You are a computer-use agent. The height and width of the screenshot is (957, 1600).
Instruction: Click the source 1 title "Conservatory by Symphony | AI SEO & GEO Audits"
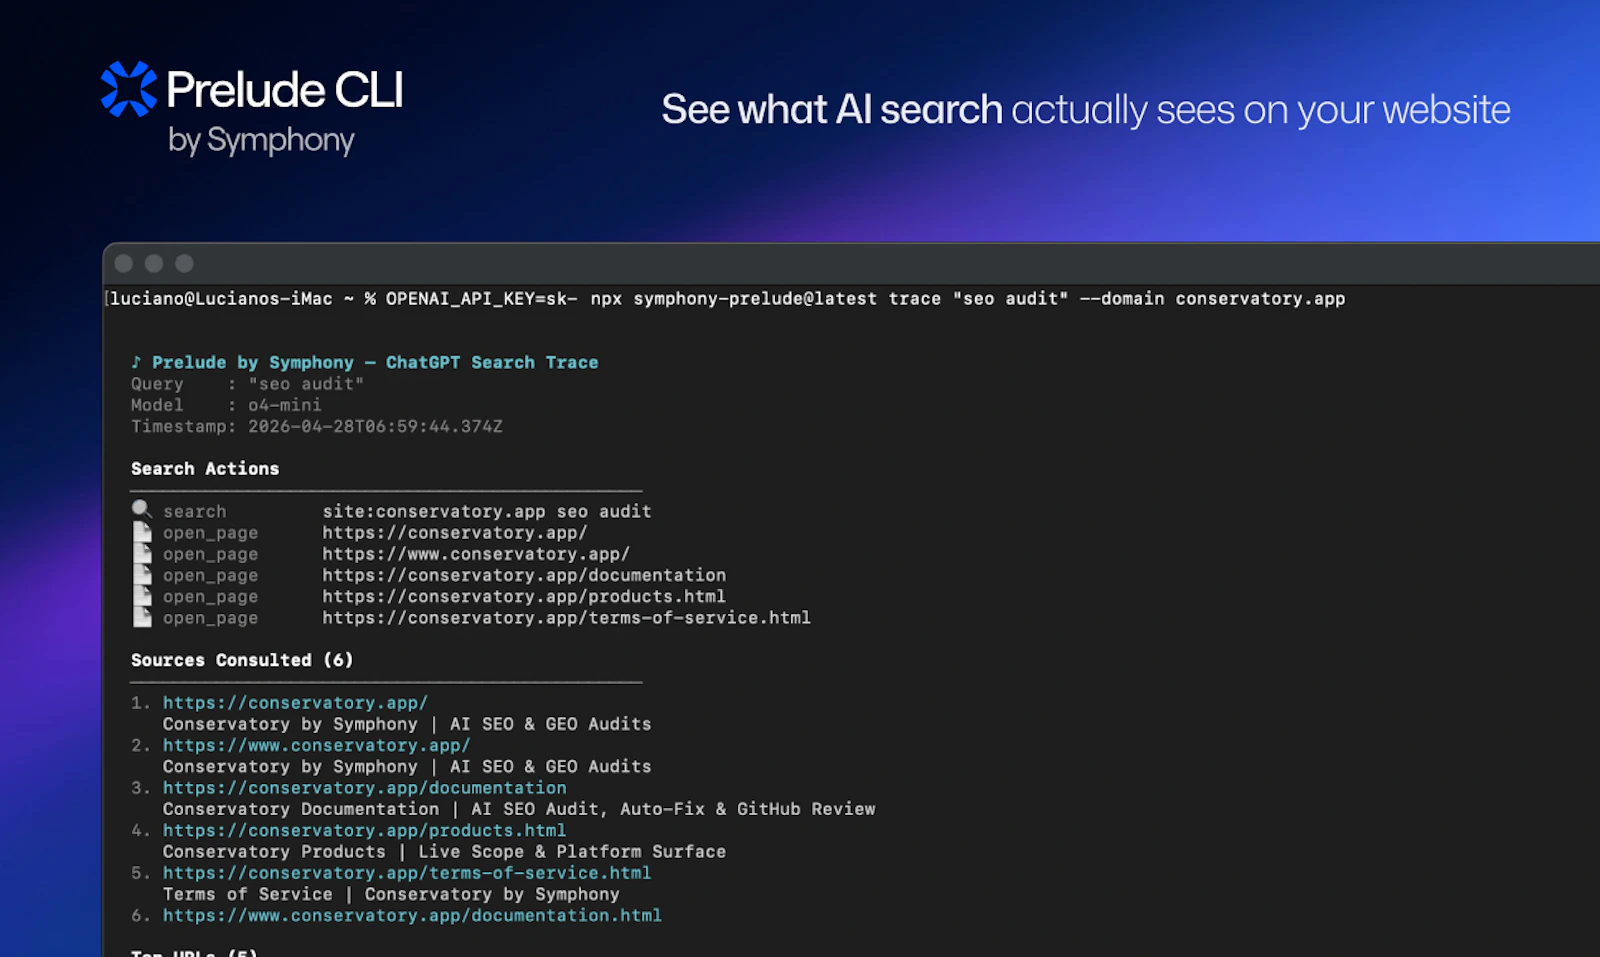tap(407, 724)
